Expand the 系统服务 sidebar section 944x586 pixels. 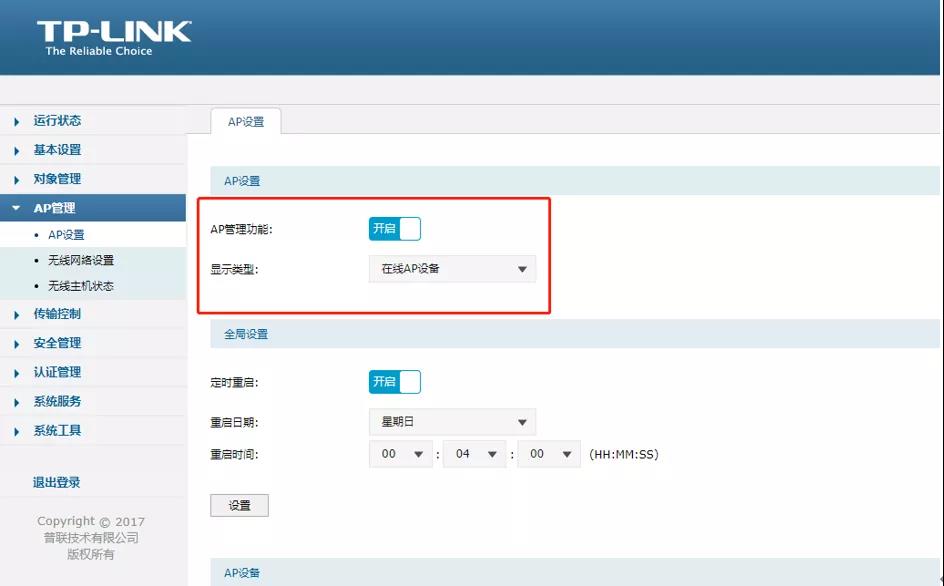point(57,401)
